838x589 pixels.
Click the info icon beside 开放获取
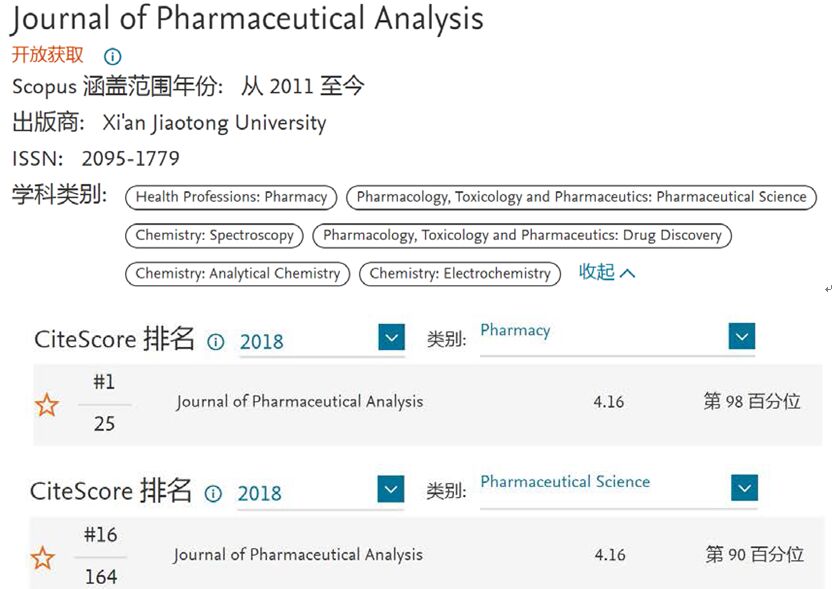coord(112,56)
